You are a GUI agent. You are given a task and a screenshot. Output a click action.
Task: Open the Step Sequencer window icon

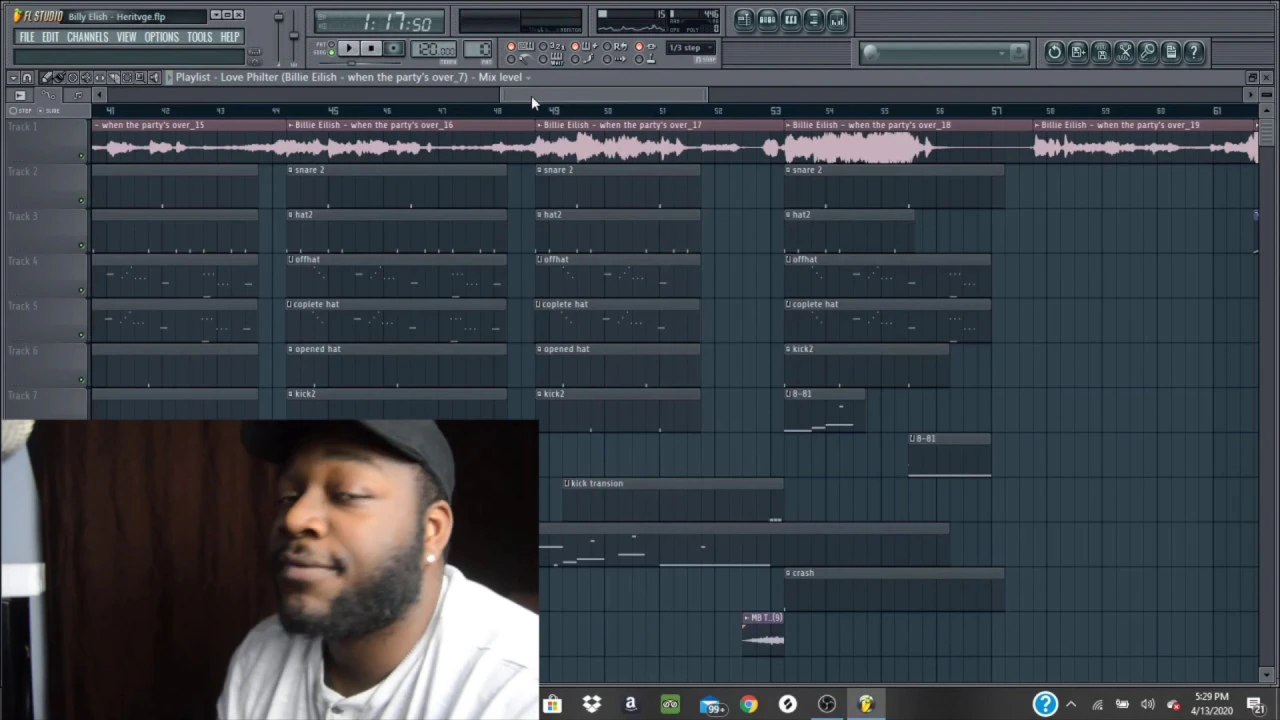(767, 19)
